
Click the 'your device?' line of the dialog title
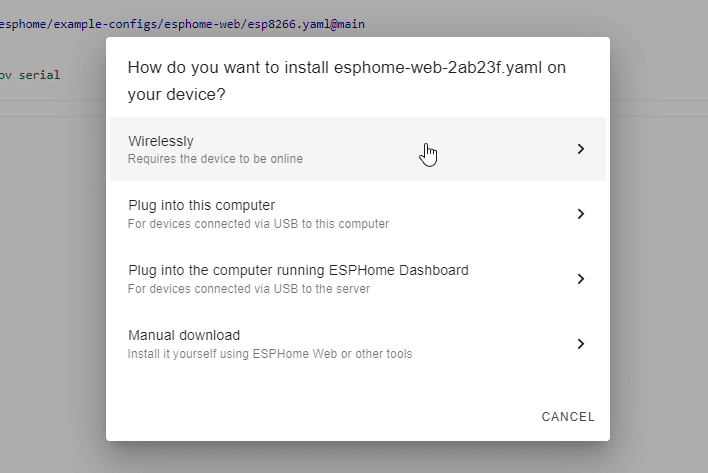177,94
